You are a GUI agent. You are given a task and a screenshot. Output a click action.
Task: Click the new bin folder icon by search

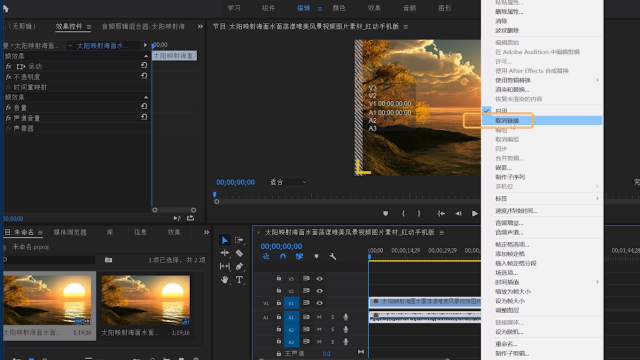(x=108, y=260)
